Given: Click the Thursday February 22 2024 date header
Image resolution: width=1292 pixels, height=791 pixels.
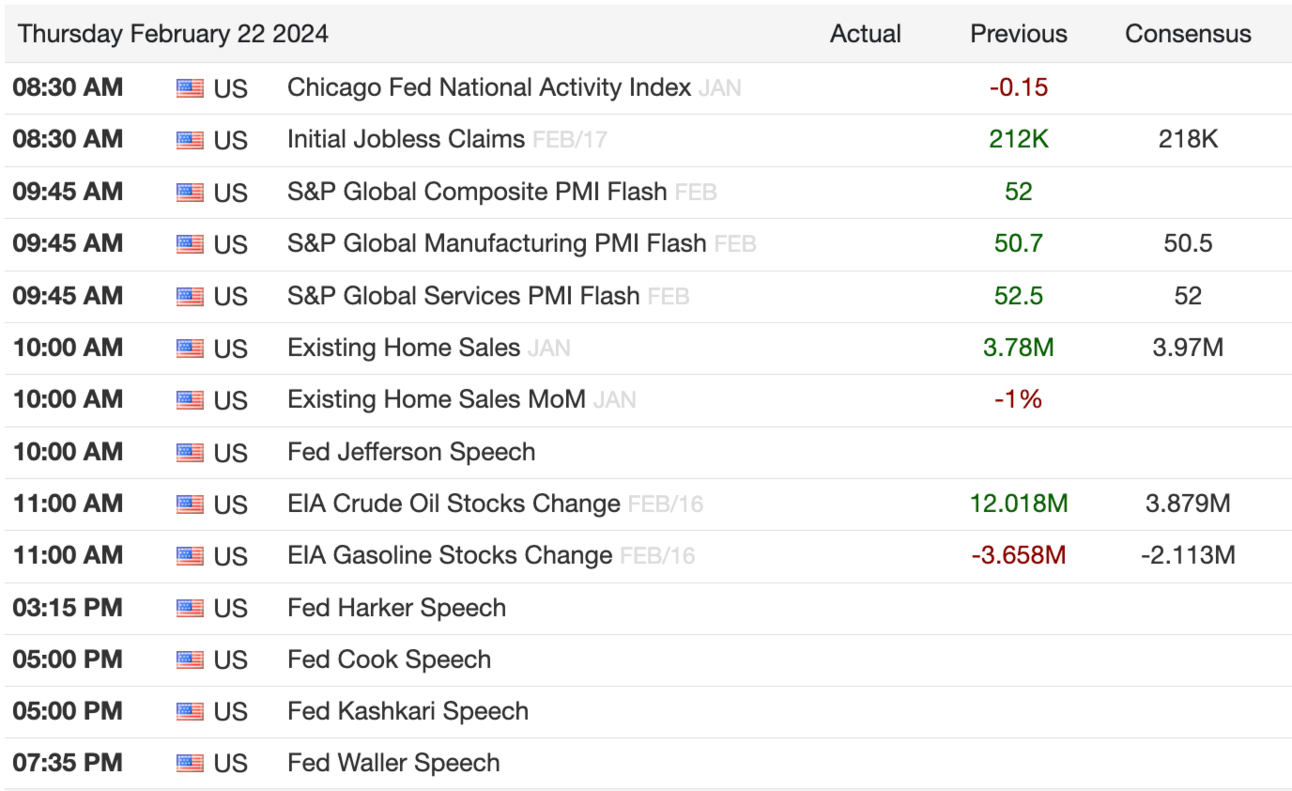Looking at the screenshot, I should pyautogui.click(x=173, y=34).
